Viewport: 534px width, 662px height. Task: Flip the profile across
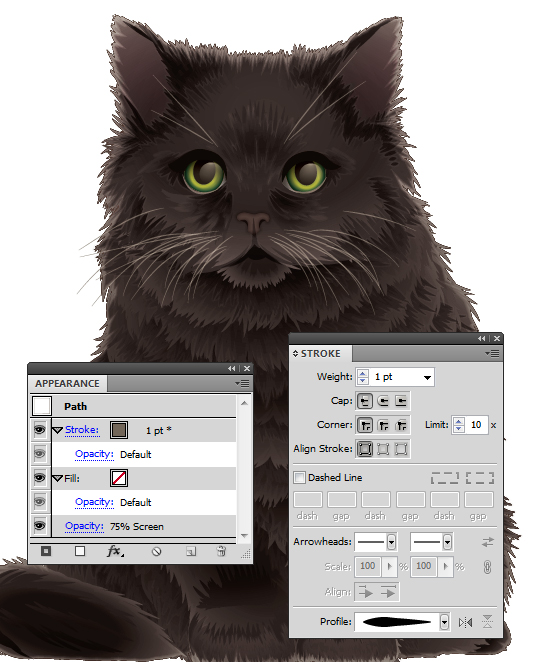487,621
